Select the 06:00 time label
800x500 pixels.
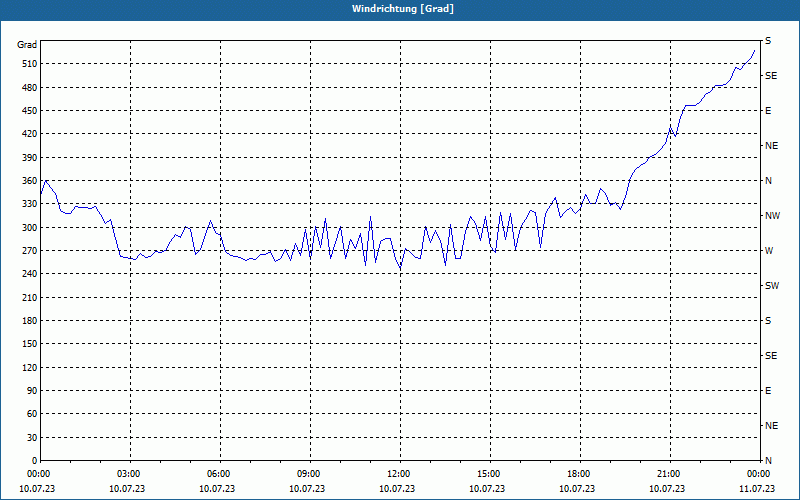tap(218, 474)
